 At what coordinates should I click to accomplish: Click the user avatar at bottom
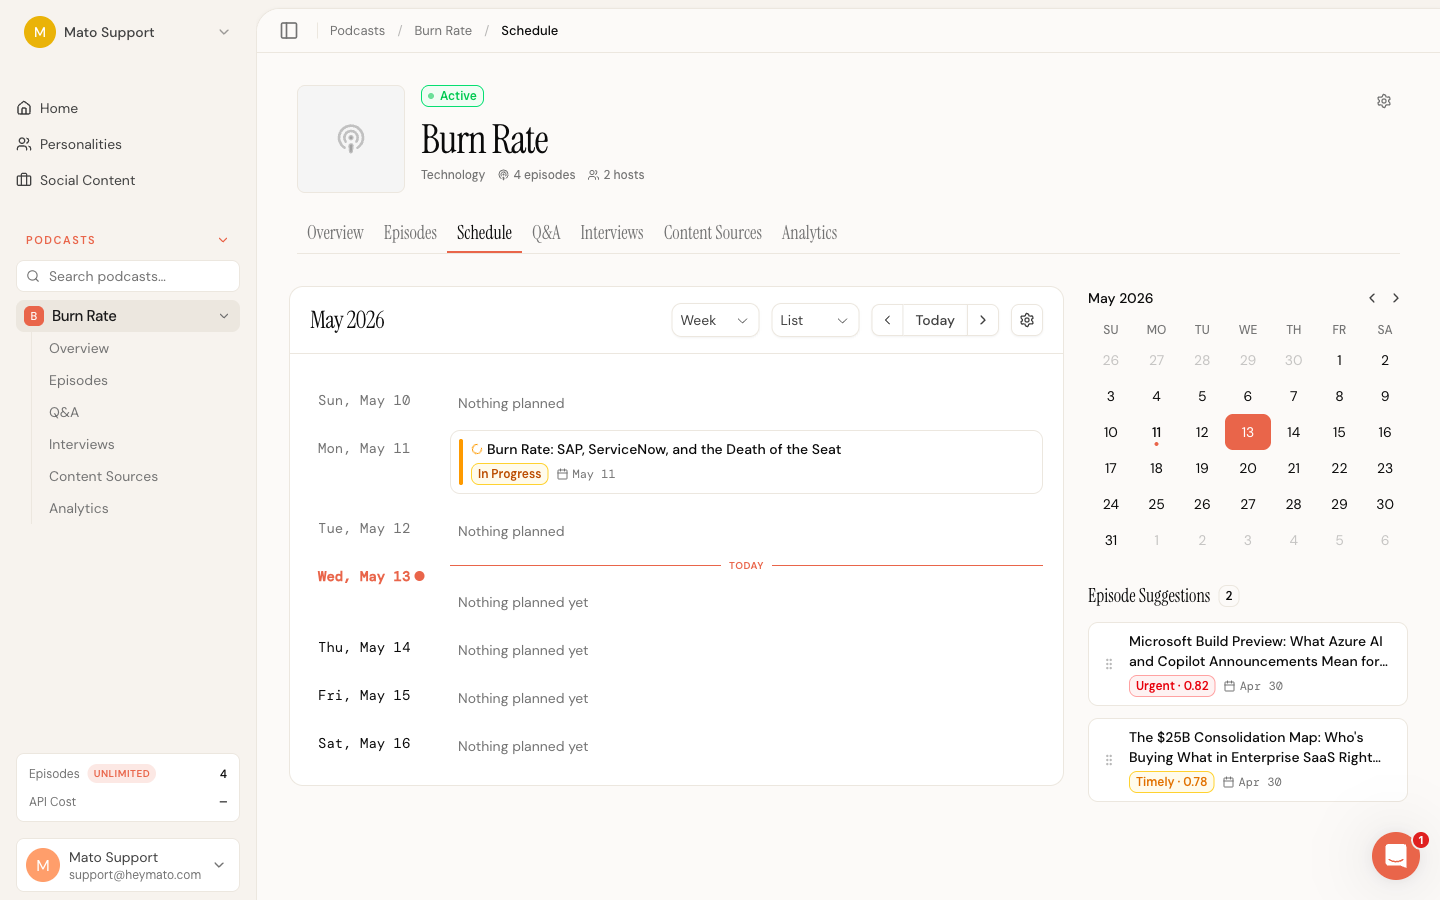43,865
